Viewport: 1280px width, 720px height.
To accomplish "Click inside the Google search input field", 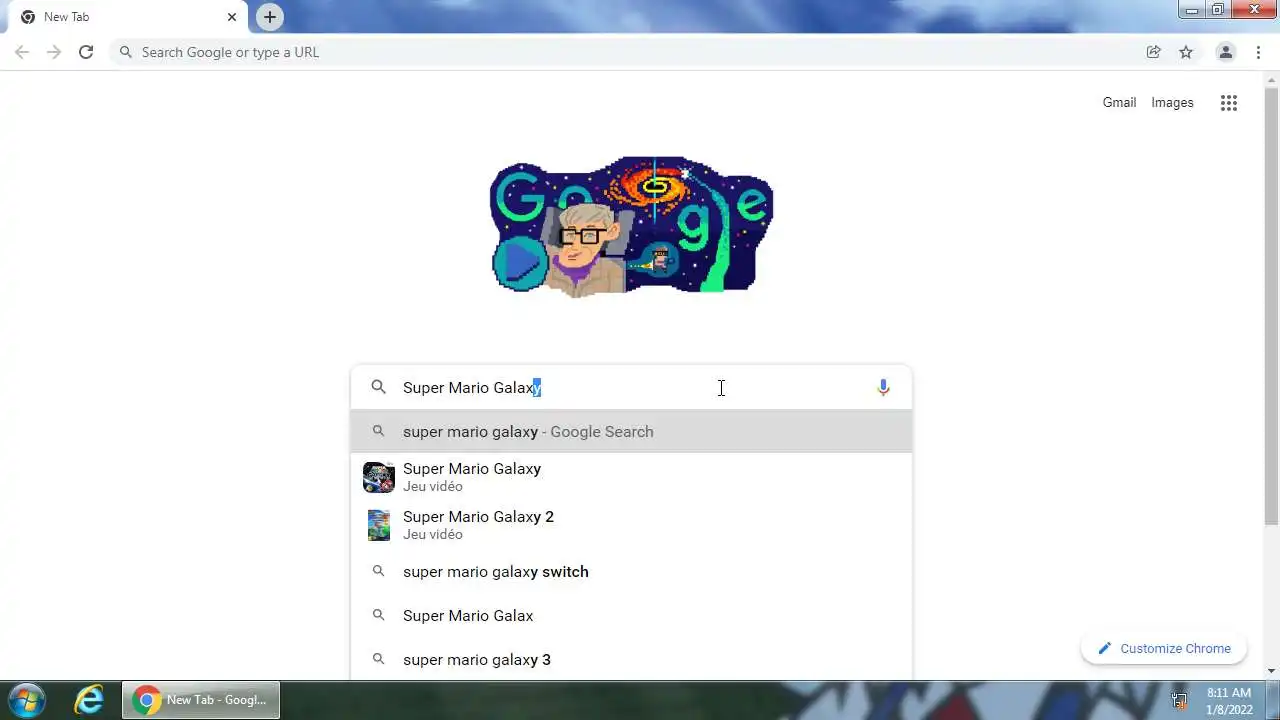I will [630, 387].
